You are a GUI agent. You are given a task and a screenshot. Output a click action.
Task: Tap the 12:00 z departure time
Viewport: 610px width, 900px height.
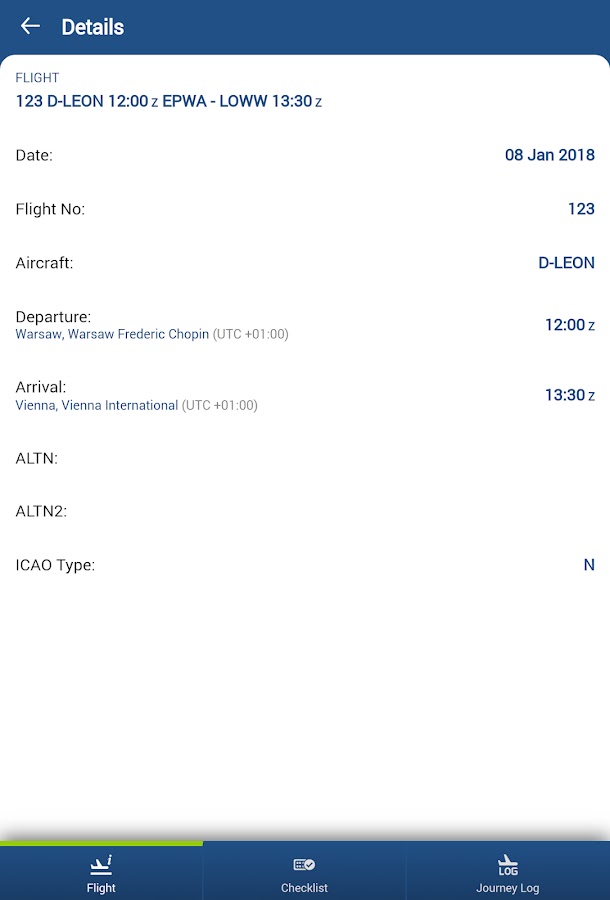[x=569, y=325]
